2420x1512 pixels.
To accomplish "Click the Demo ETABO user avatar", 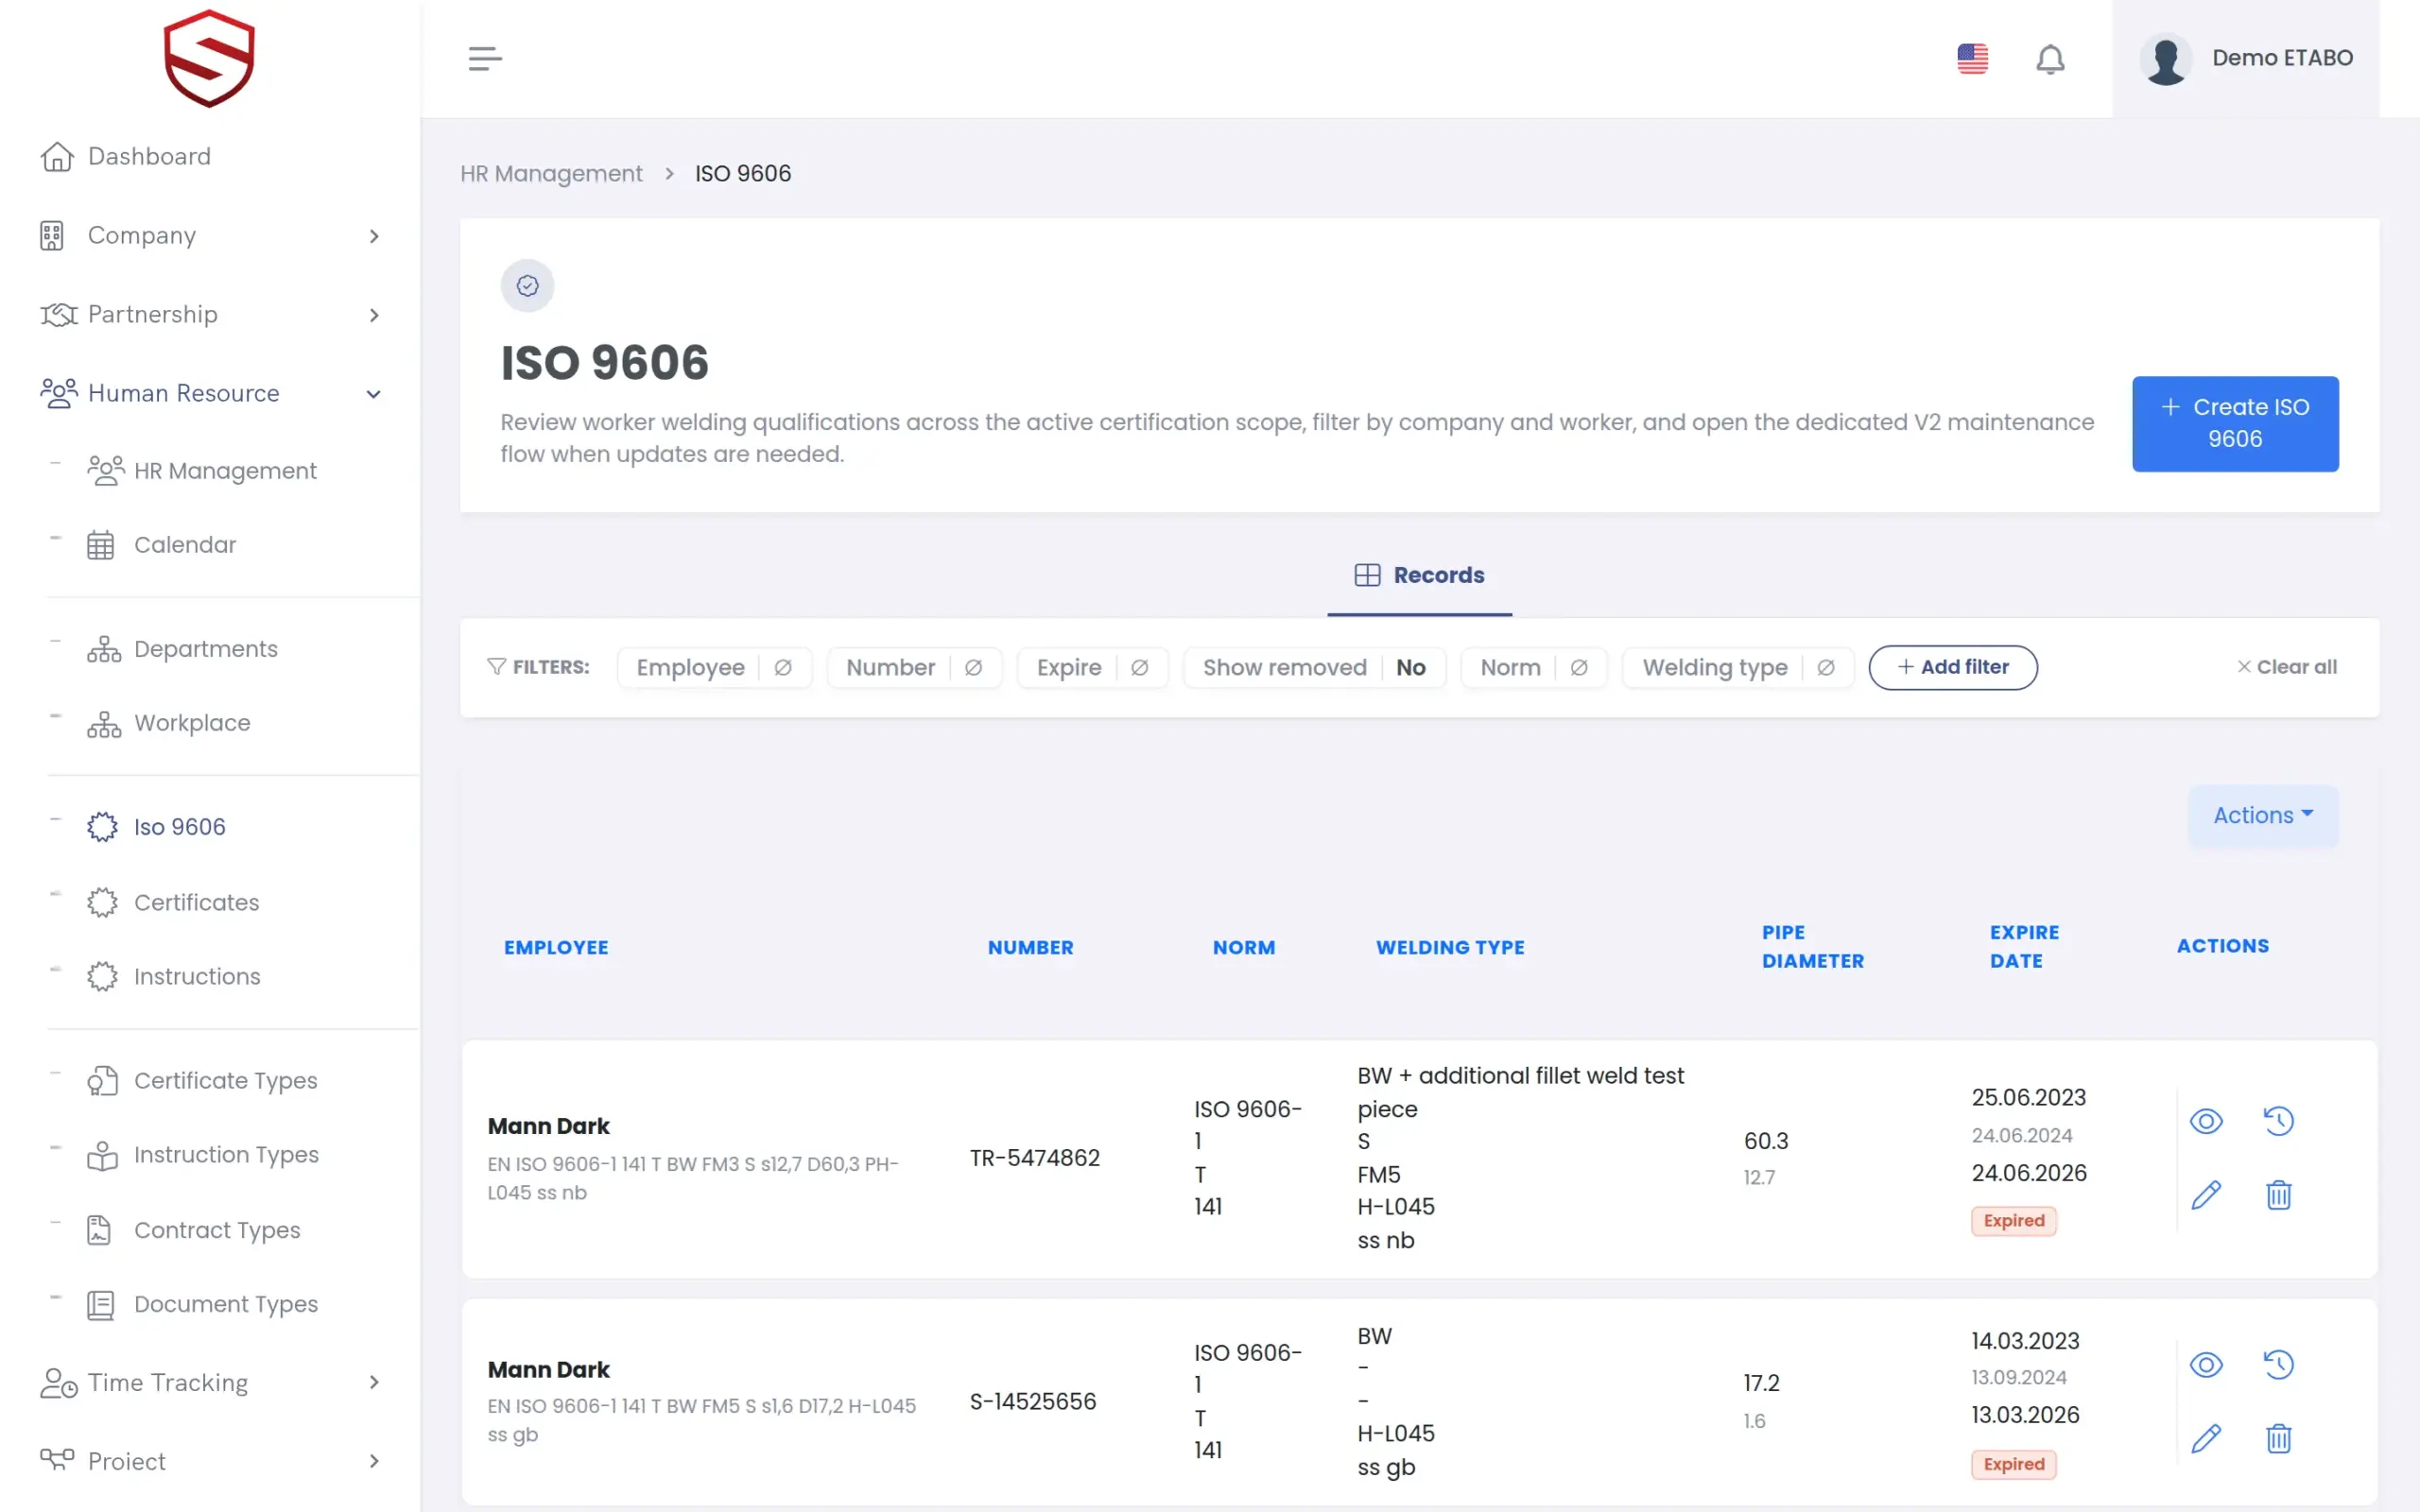I will (x=2165, y=59).
